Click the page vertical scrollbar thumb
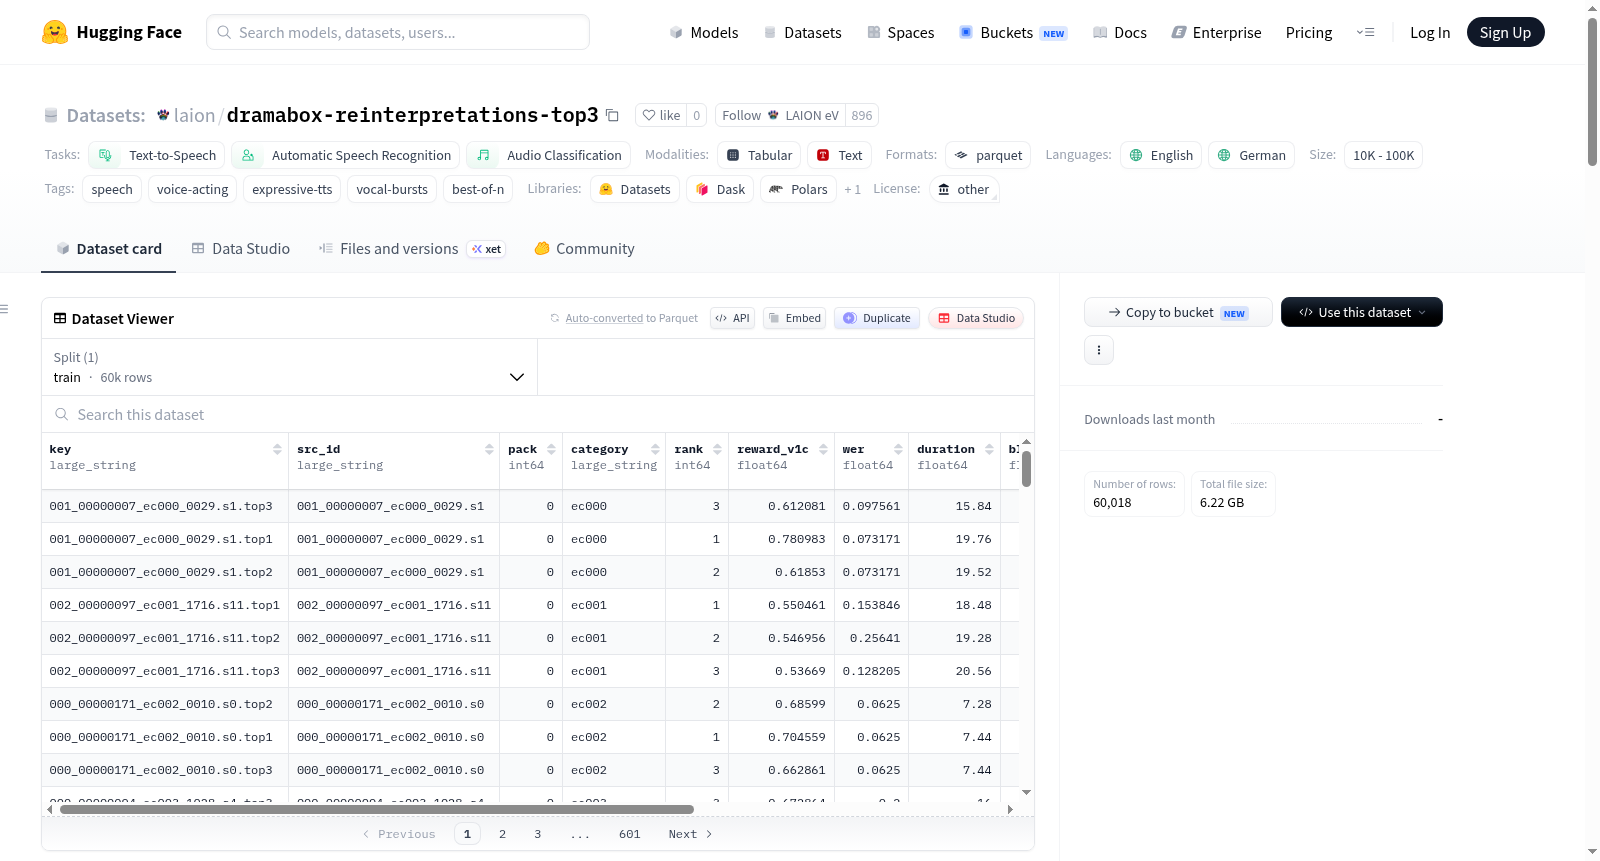The height and width of the screenshot is (861, 1600). point(1592,92)
